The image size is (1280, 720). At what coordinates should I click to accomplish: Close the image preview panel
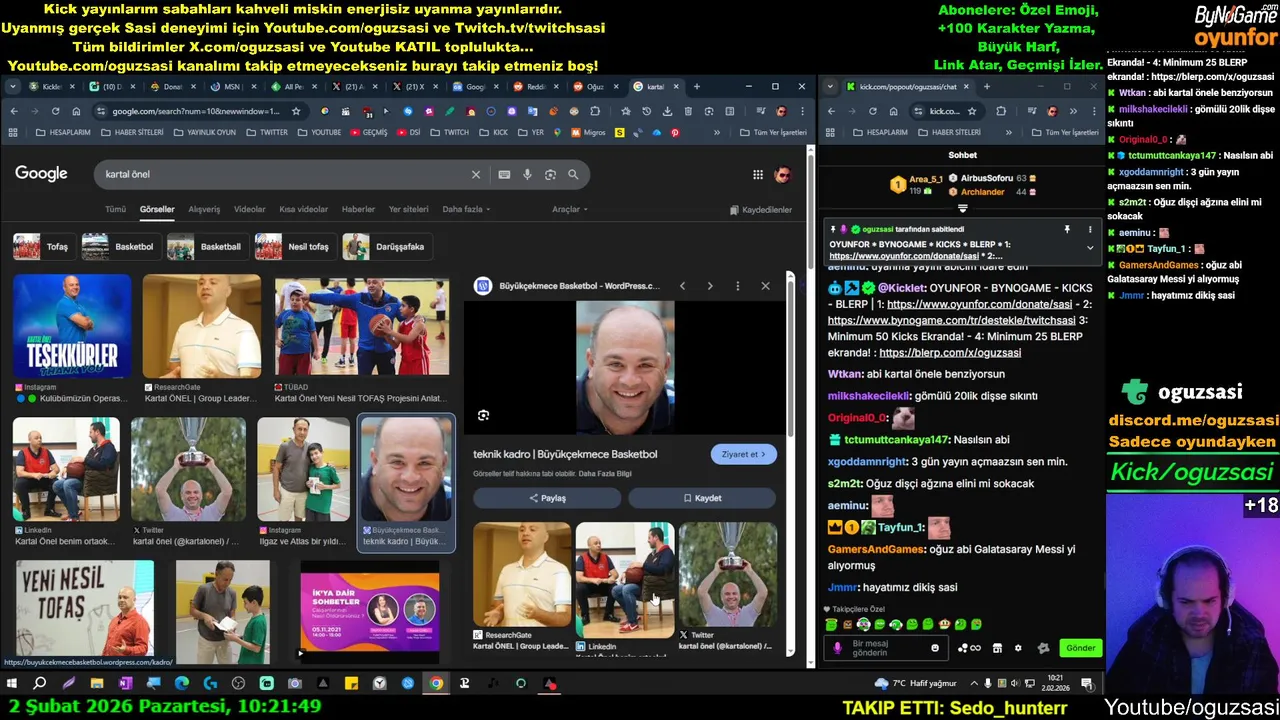[x=765, y=286]
